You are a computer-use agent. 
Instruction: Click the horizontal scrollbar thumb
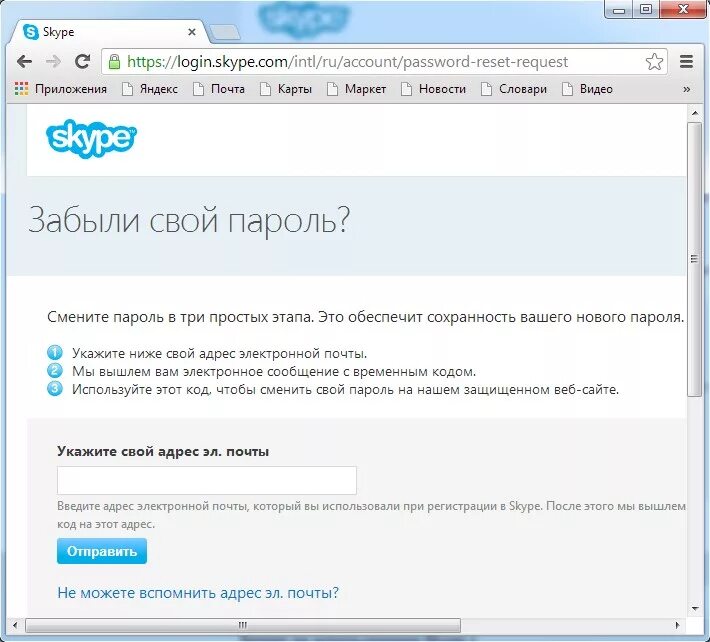(x=243, y=625)
